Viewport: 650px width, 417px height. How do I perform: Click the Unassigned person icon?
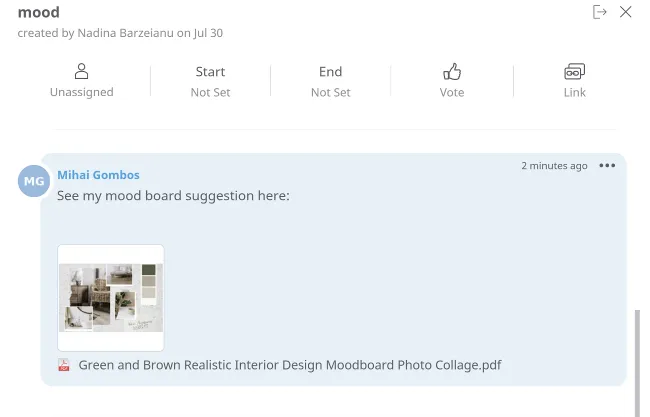coord(81,71)
